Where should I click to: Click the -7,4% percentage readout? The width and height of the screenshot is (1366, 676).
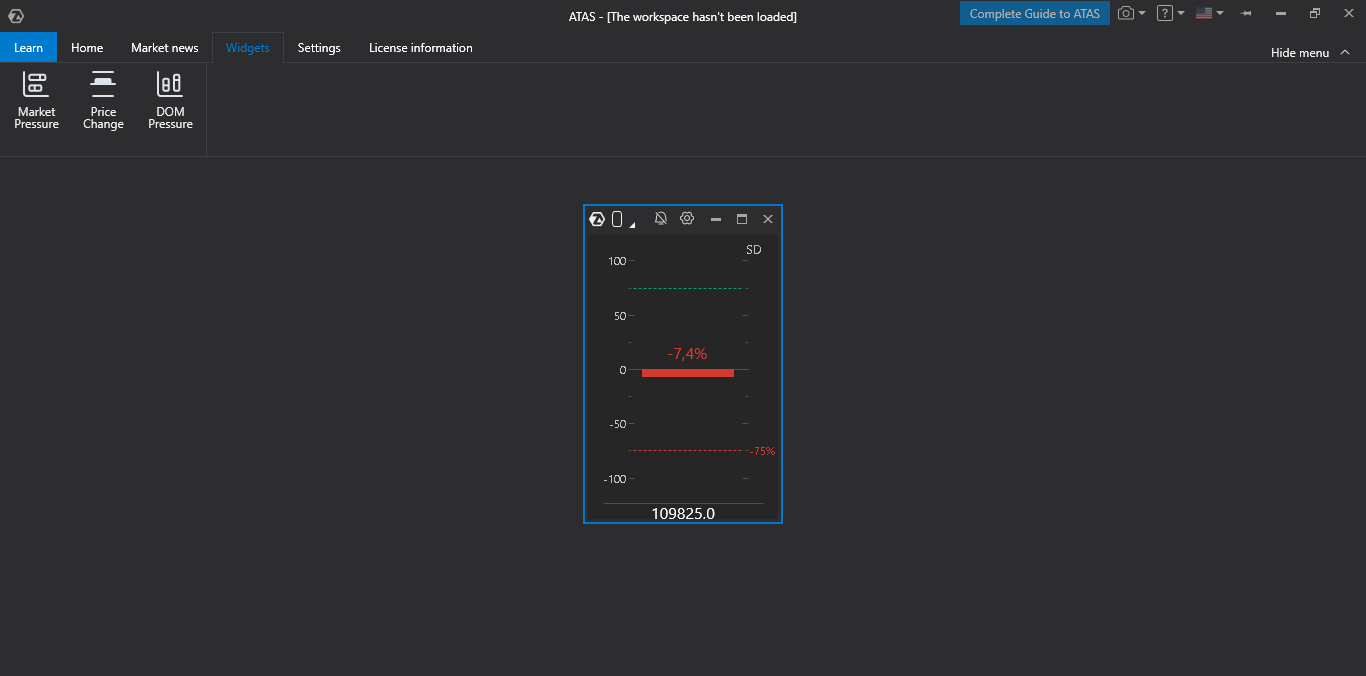click(x=687, y=353)
